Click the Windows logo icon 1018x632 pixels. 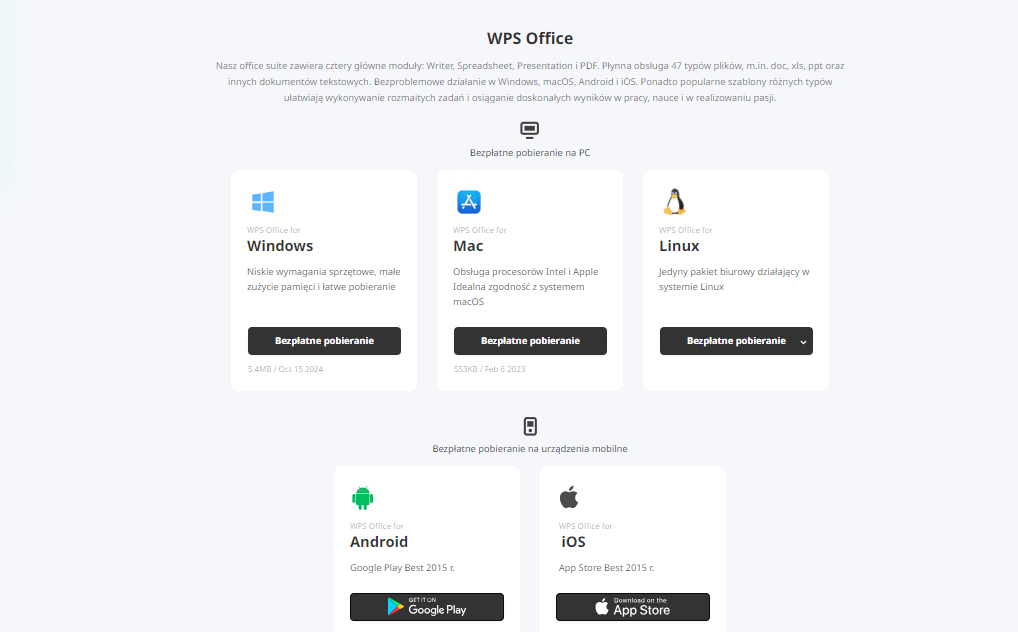click(x=263, y=202)
